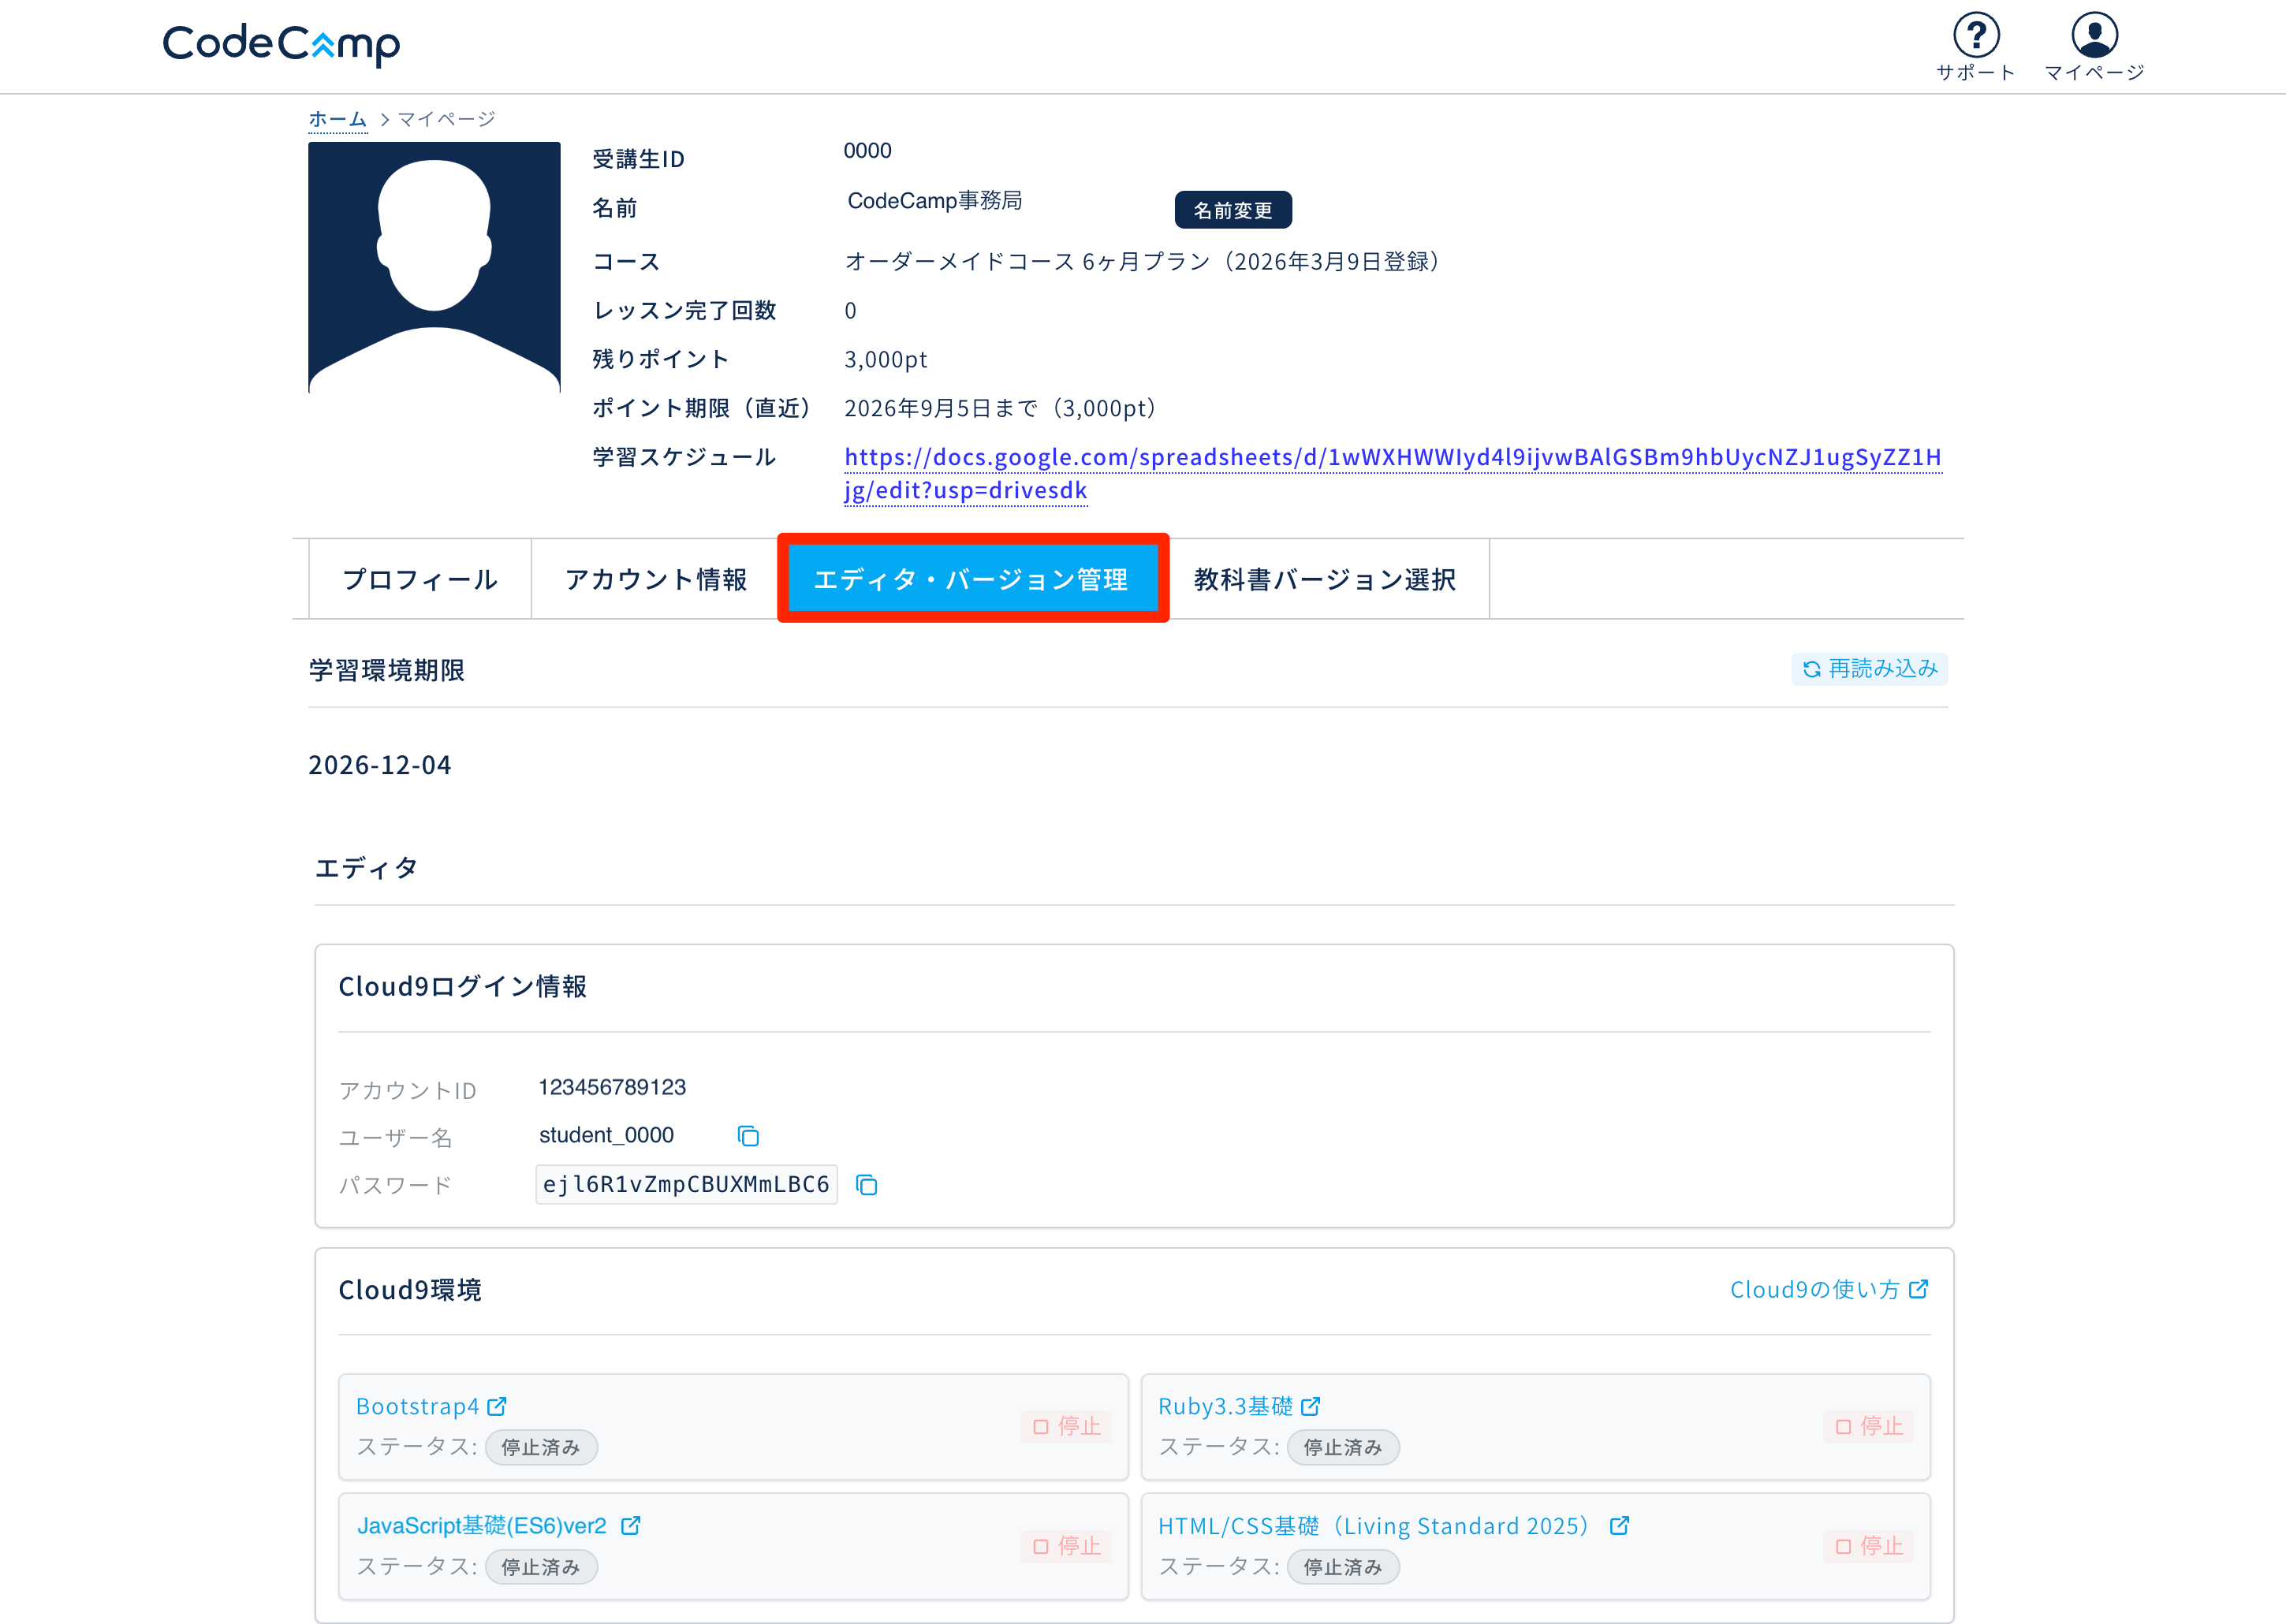Screen dimensions: 2286x1624
Task: Click the CodeCamp logo
Action: [x=281, y=43]
